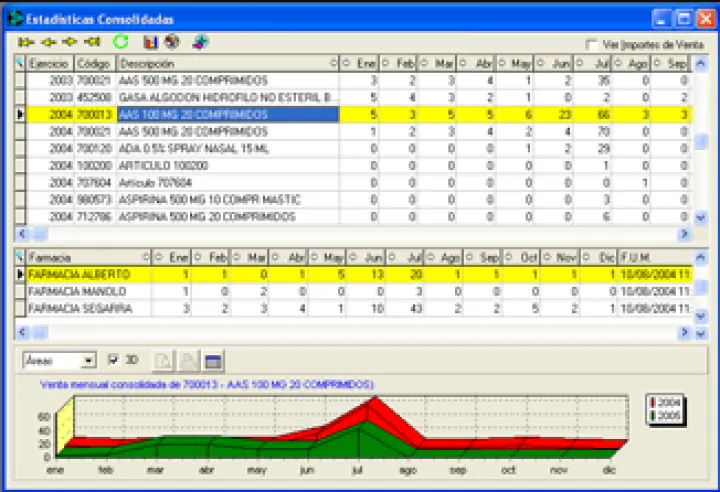Sort by Descripción column header
This screenshot has width=720, height=492.
point(225,63)
